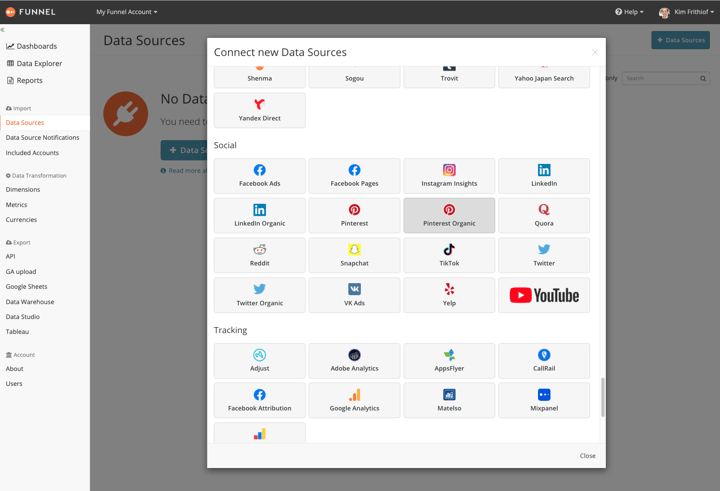Go to Dimensions page
Viewport: 720px width, 491px height.
point(23,189)
